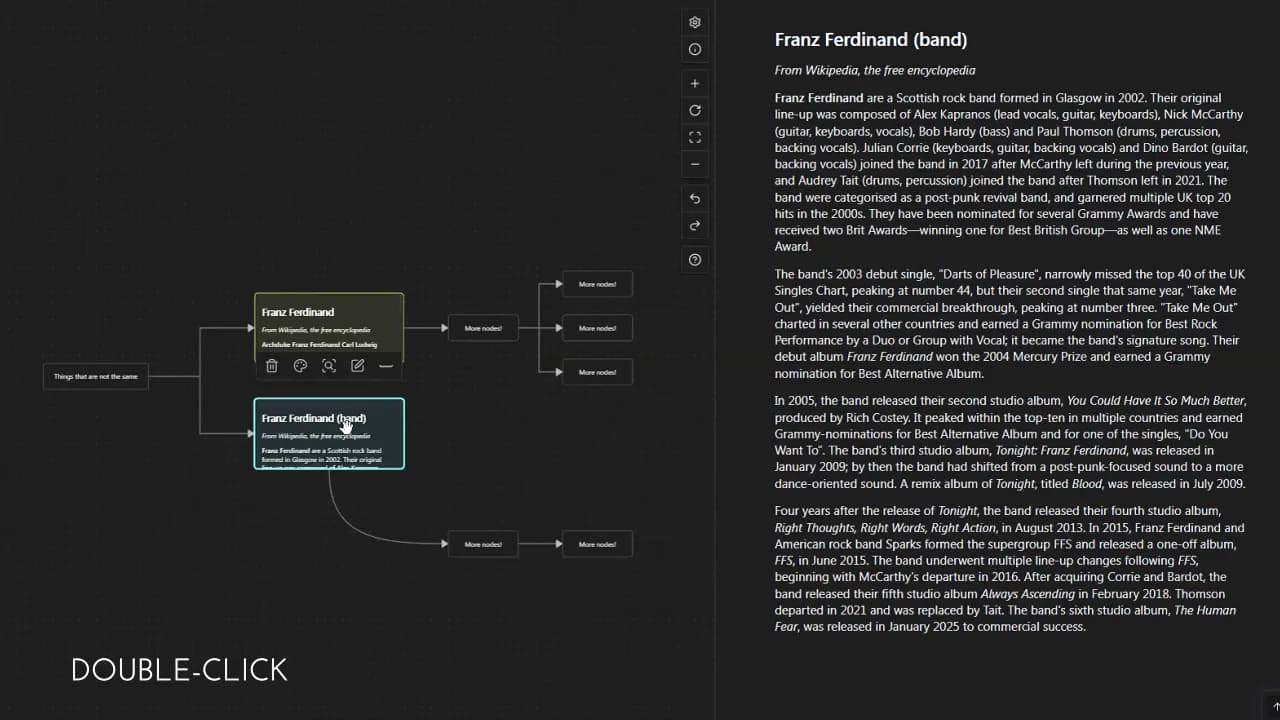1280x720 pixels.
Task: Click the paragraph starting 'In 2005, the band'
Action: pos(1010,442)
